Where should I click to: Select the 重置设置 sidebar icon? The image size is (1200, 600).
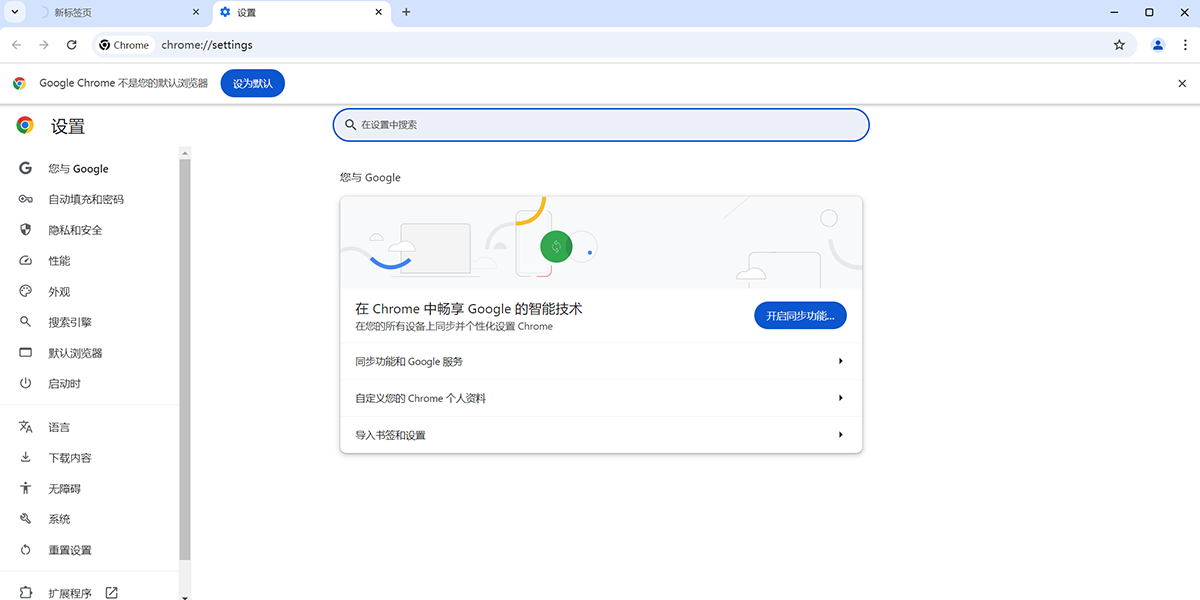click(x=25, y=549)
